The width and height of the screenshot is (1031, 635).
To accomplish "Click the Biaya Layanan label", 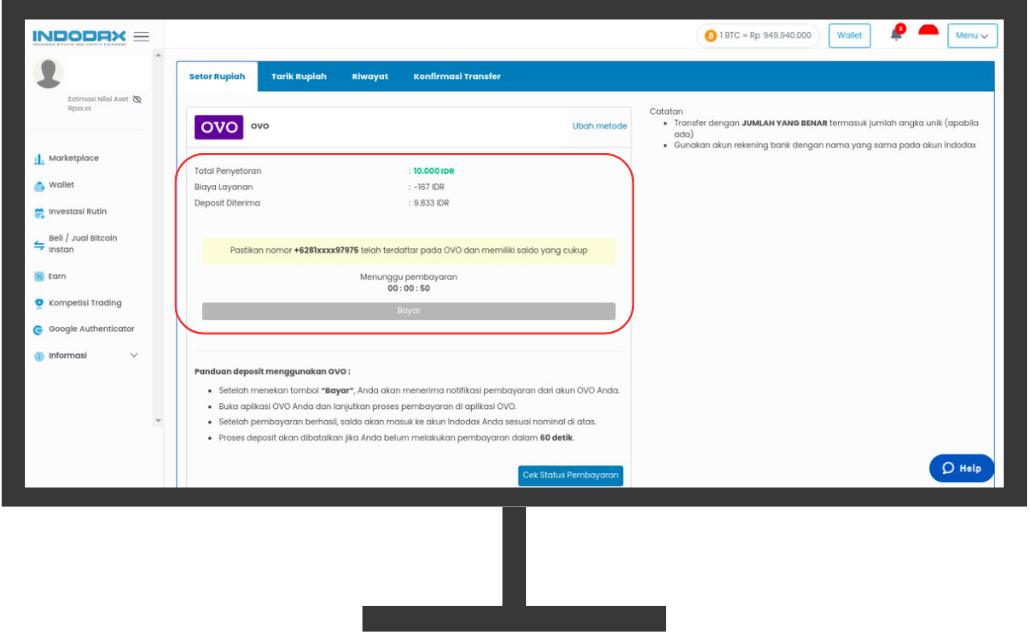I will pyautogui.click(x=223, y=187).
